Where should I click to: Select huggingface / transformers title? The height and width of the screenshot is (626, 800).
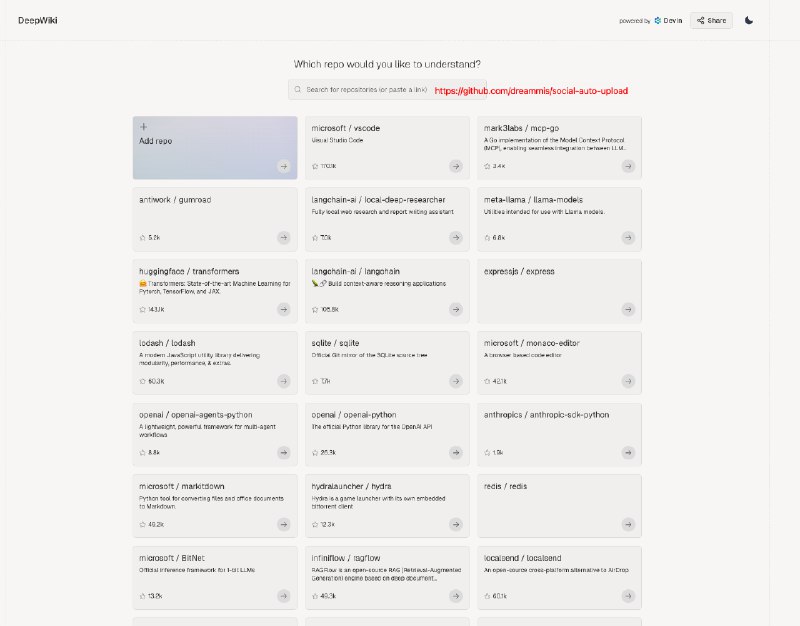189,271
